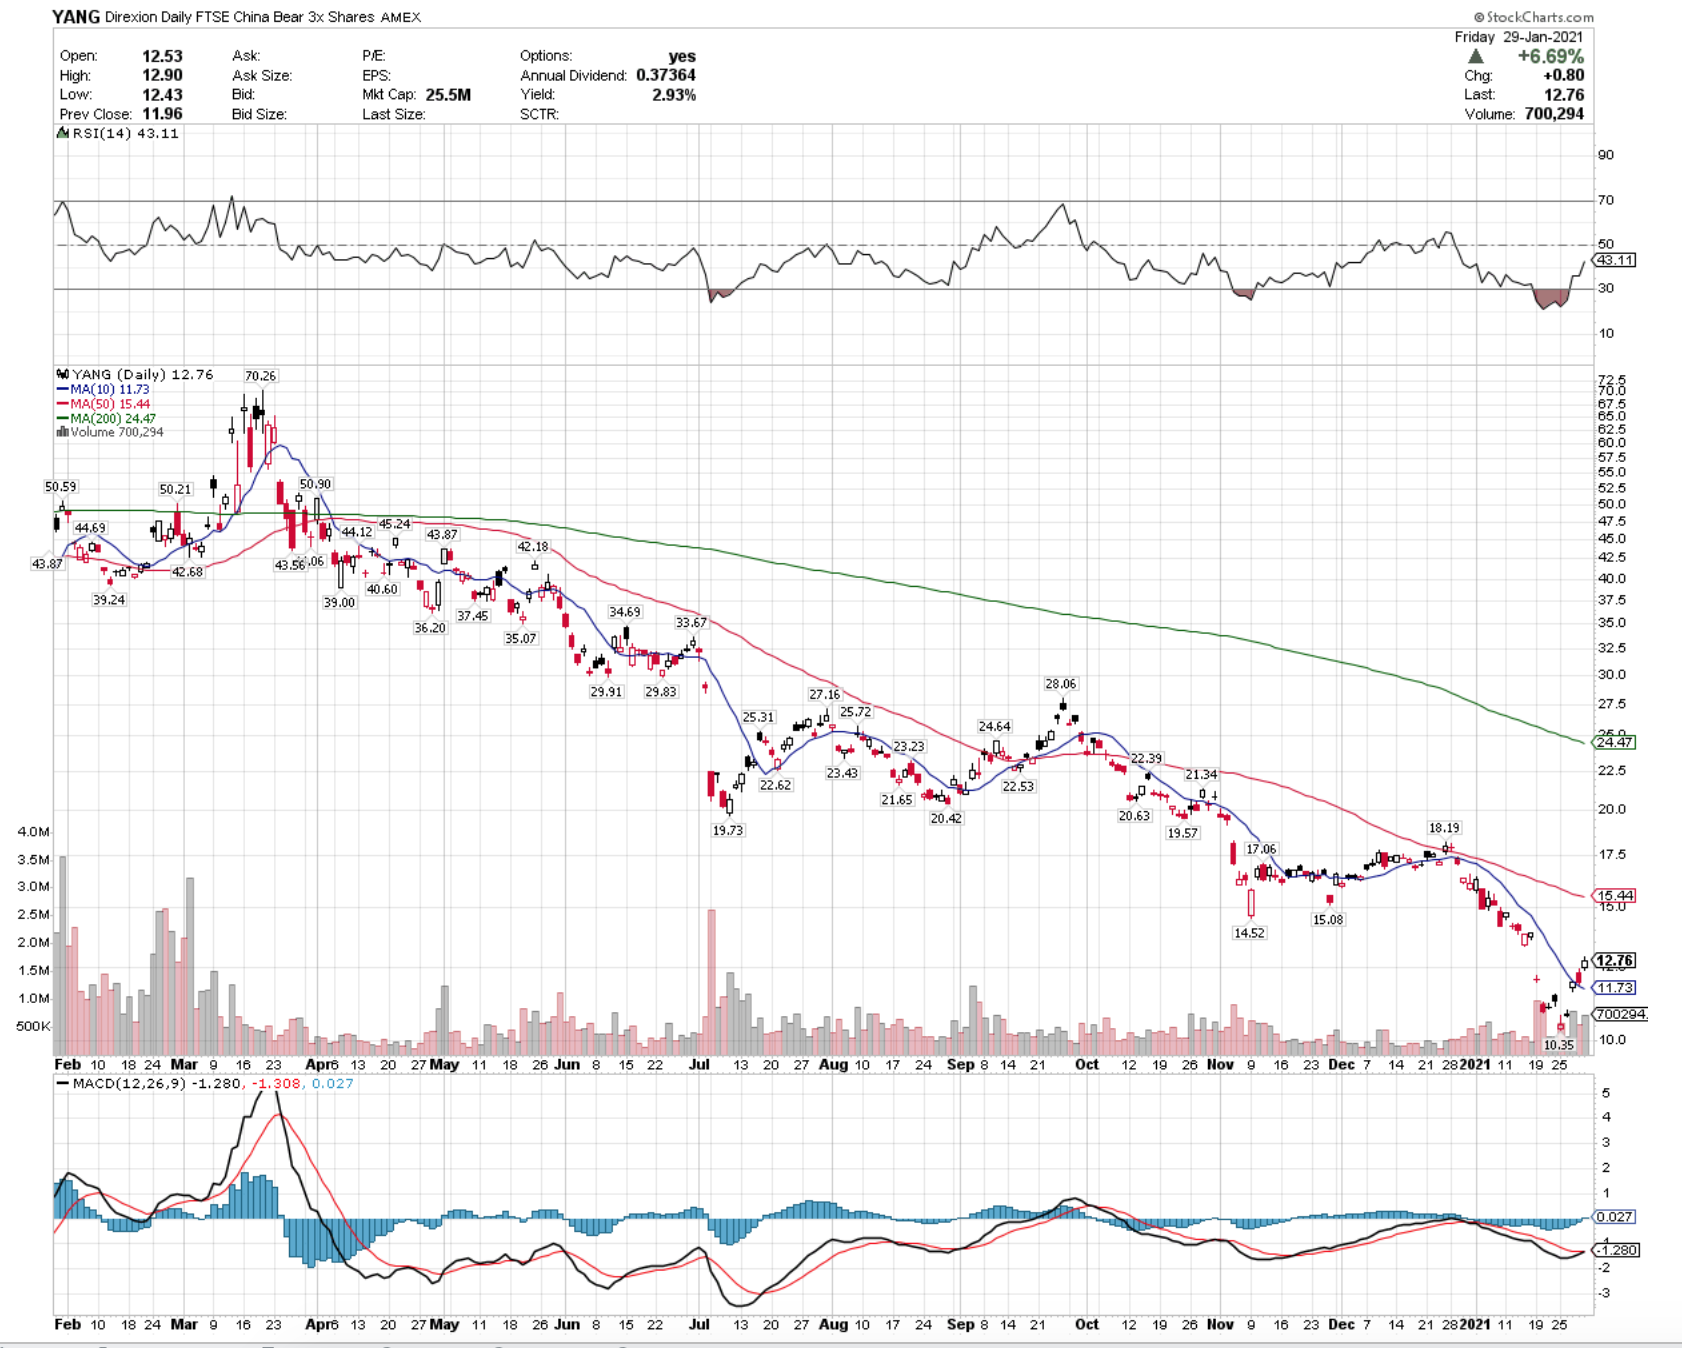The height and width of the screenshot is (1348, 1682).
Task: Click the RSI(14) 43.11 indicator label
Action: (120, 133)
